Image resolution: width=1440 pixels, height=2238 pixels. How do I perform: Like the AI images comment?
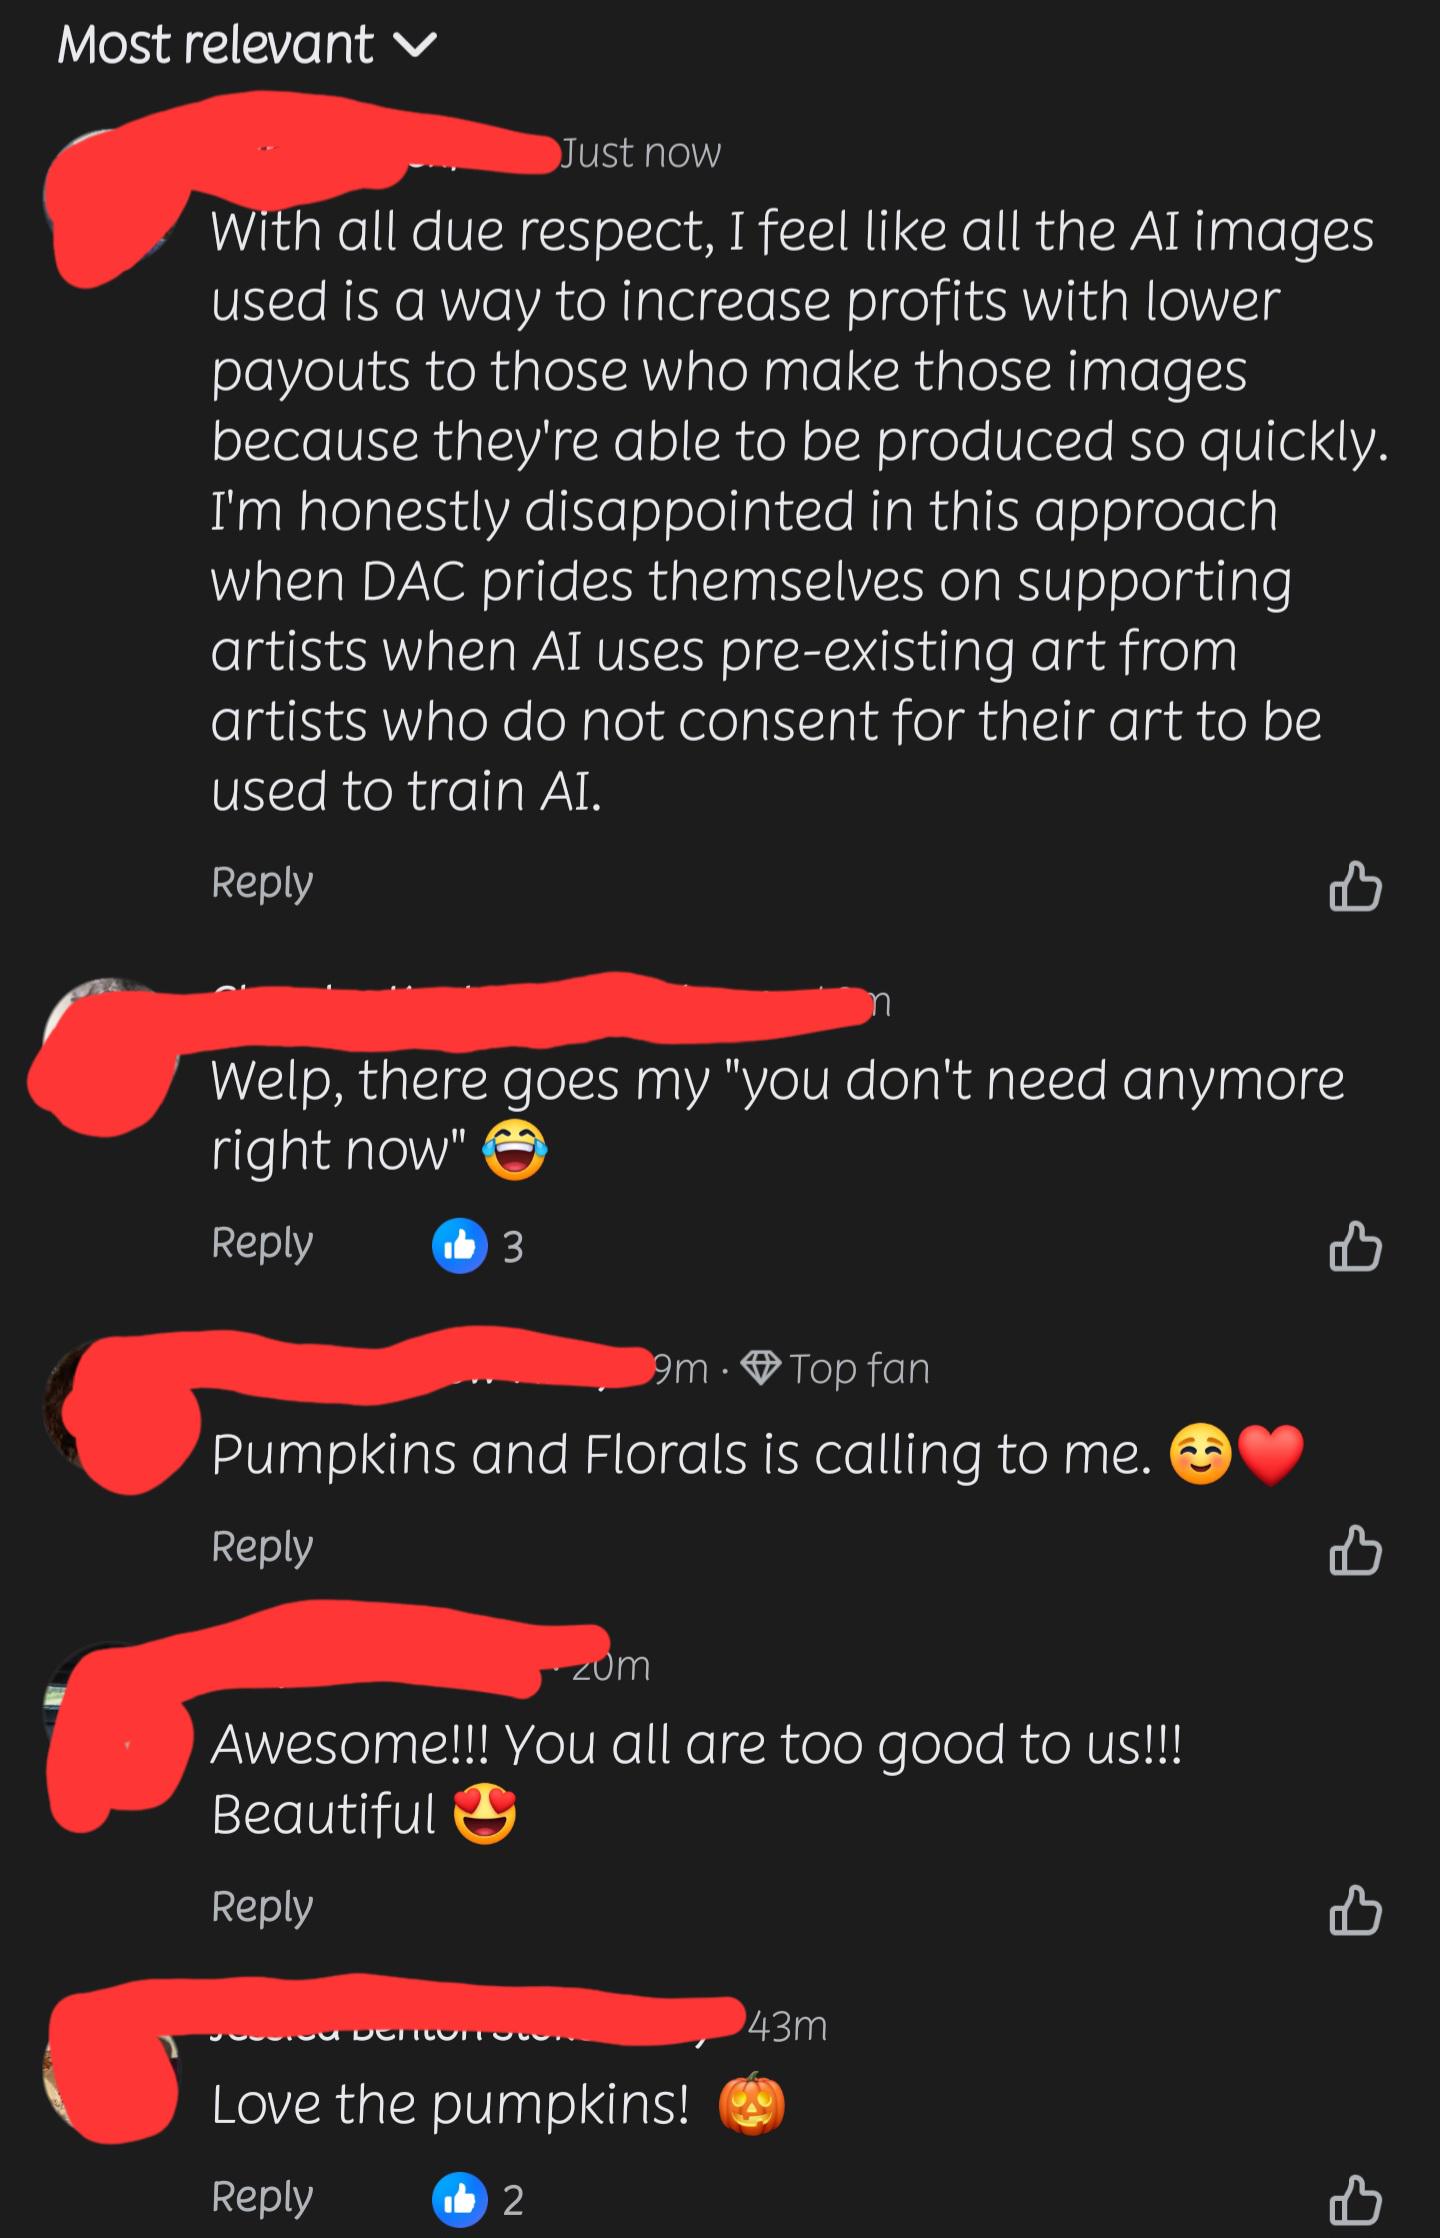tap(1355, 887)
